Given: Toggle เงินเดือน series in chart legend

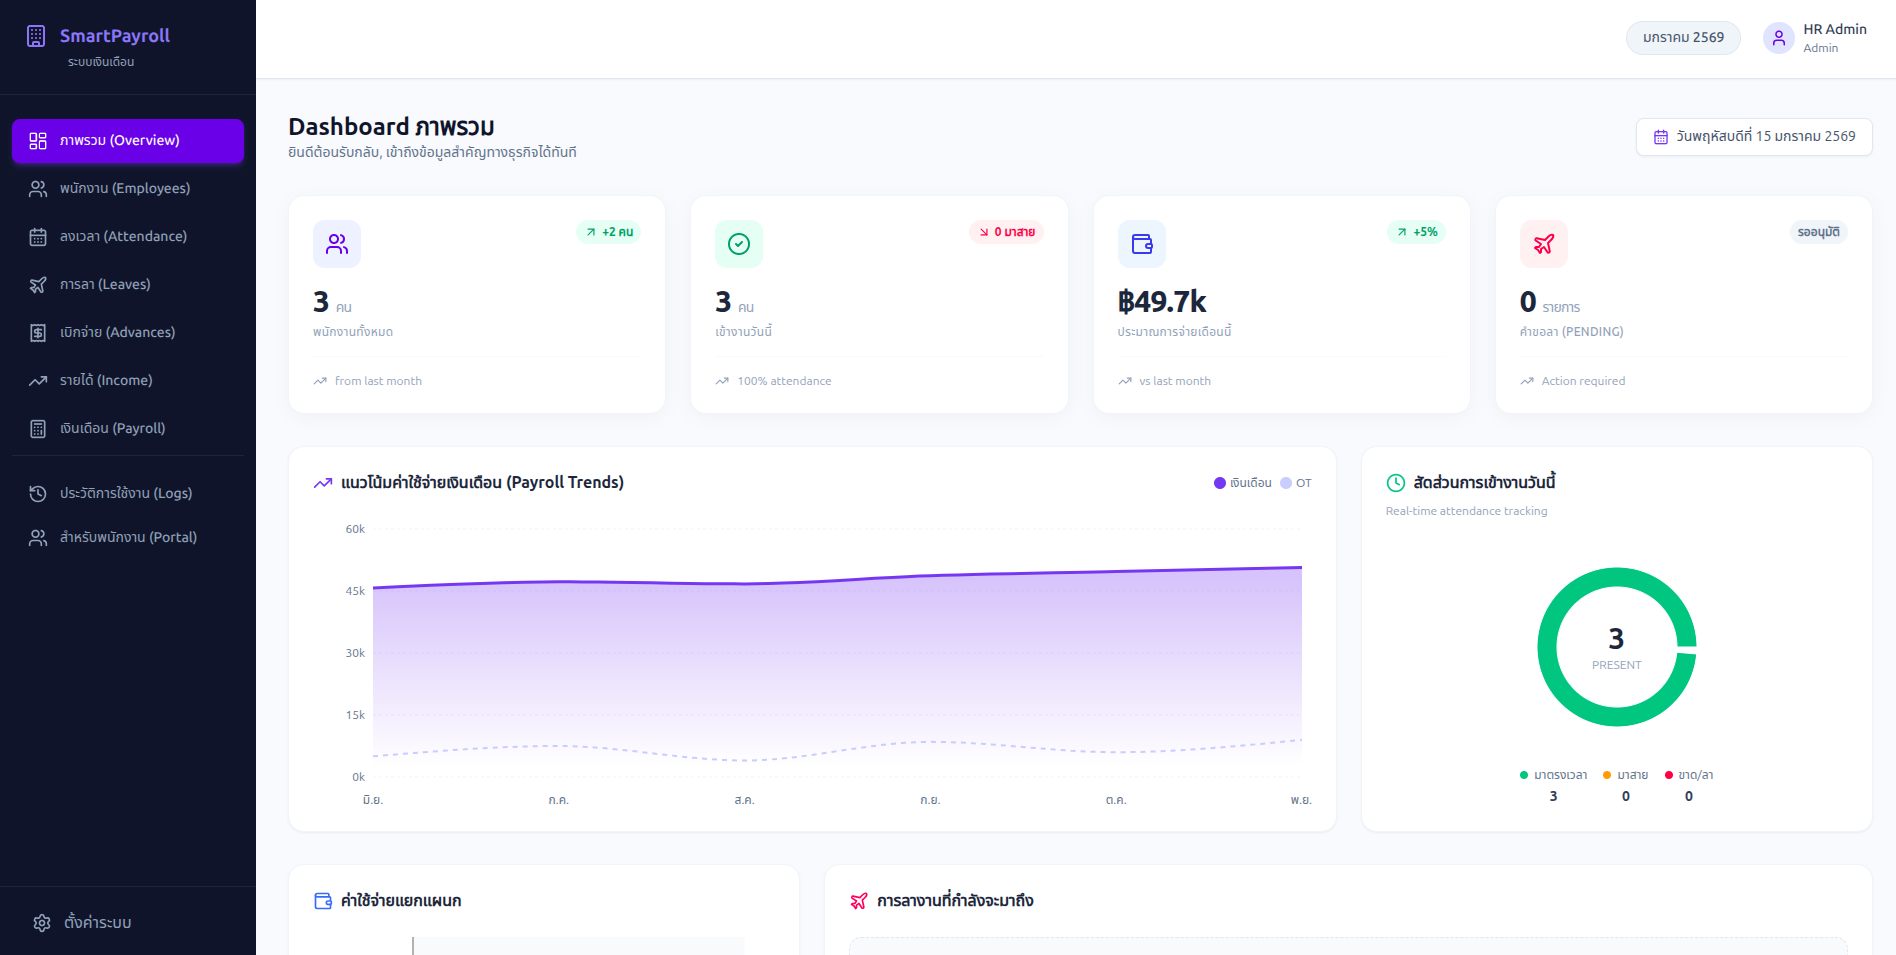Looking at the screenshot, I should [1242, 483].
